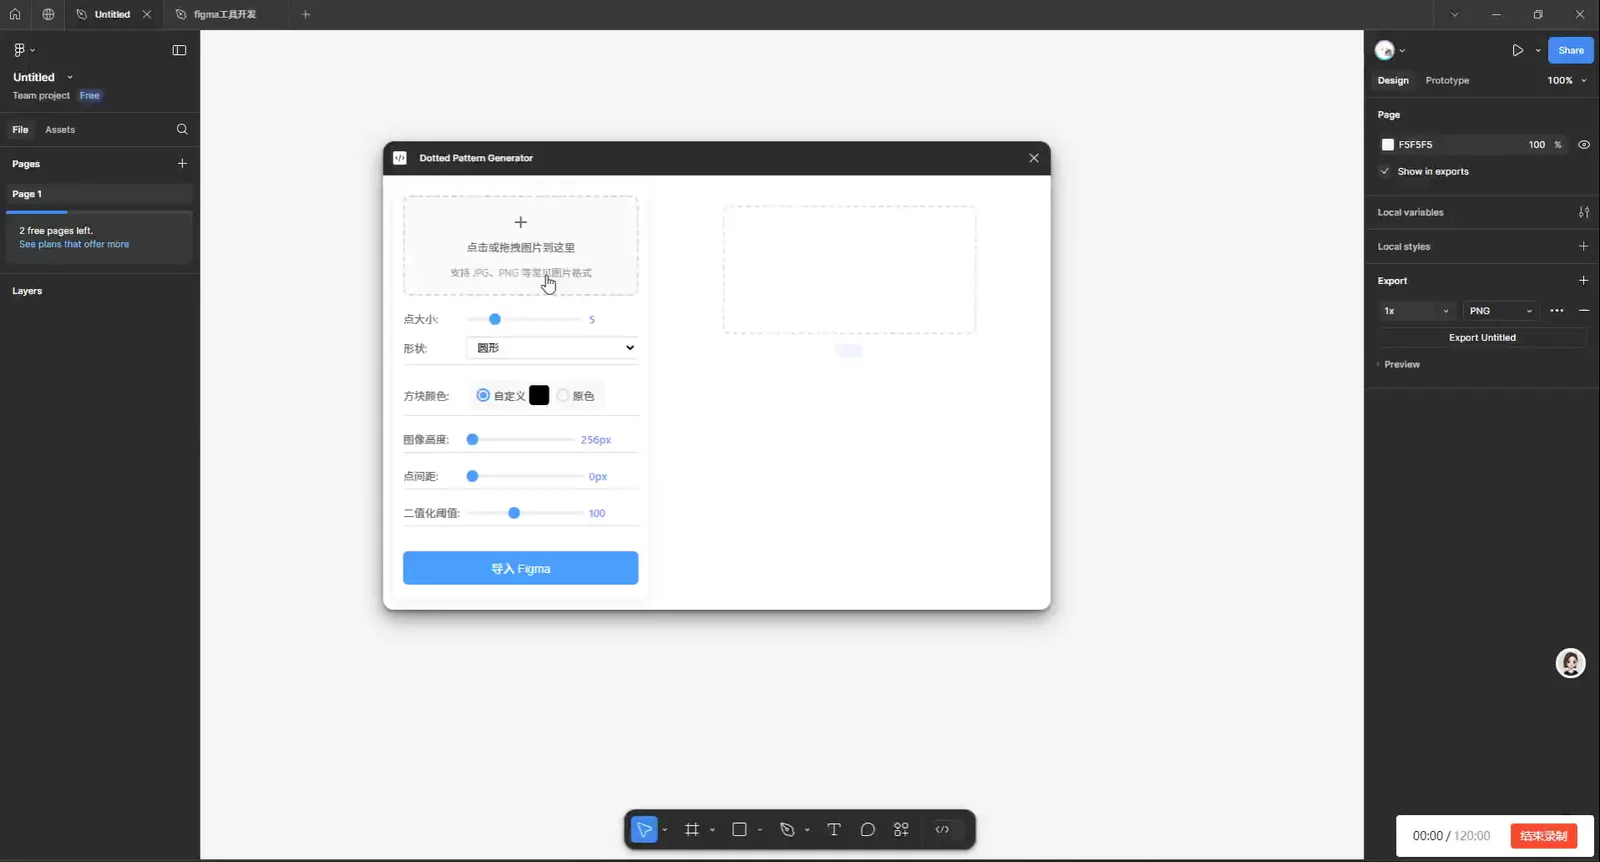
Task: Remove the export setting minus icon
Action: [1584, 311]
